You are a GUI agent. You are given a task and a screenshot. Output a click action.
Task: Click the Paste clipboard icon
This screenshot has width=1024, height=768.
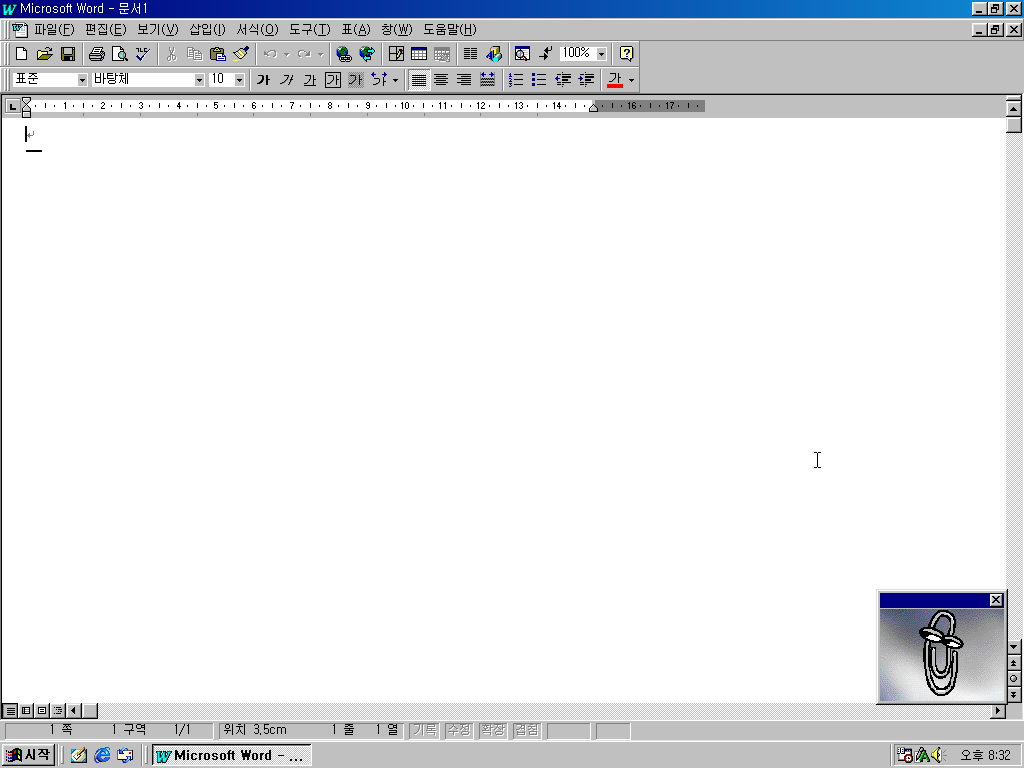pos(217,54)
